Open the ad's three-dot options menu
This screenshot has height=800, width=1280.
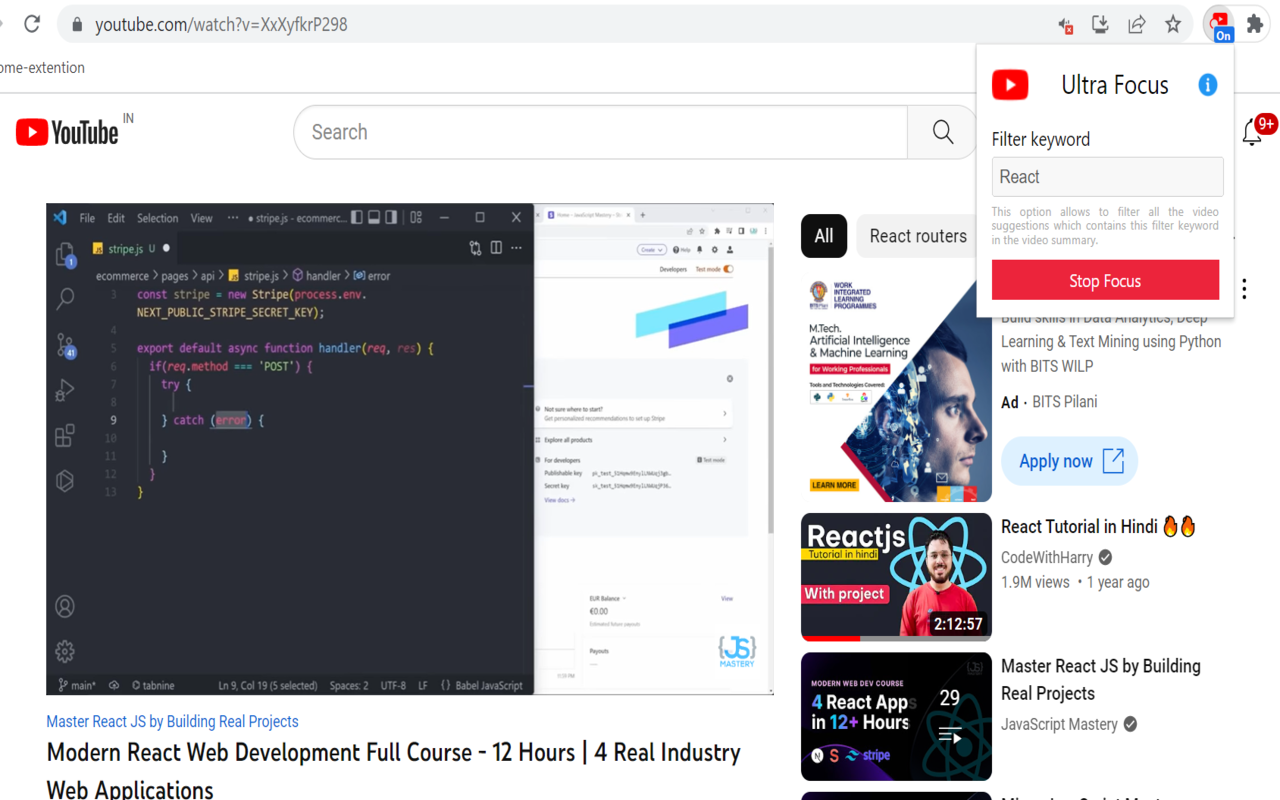point(1244,289)
